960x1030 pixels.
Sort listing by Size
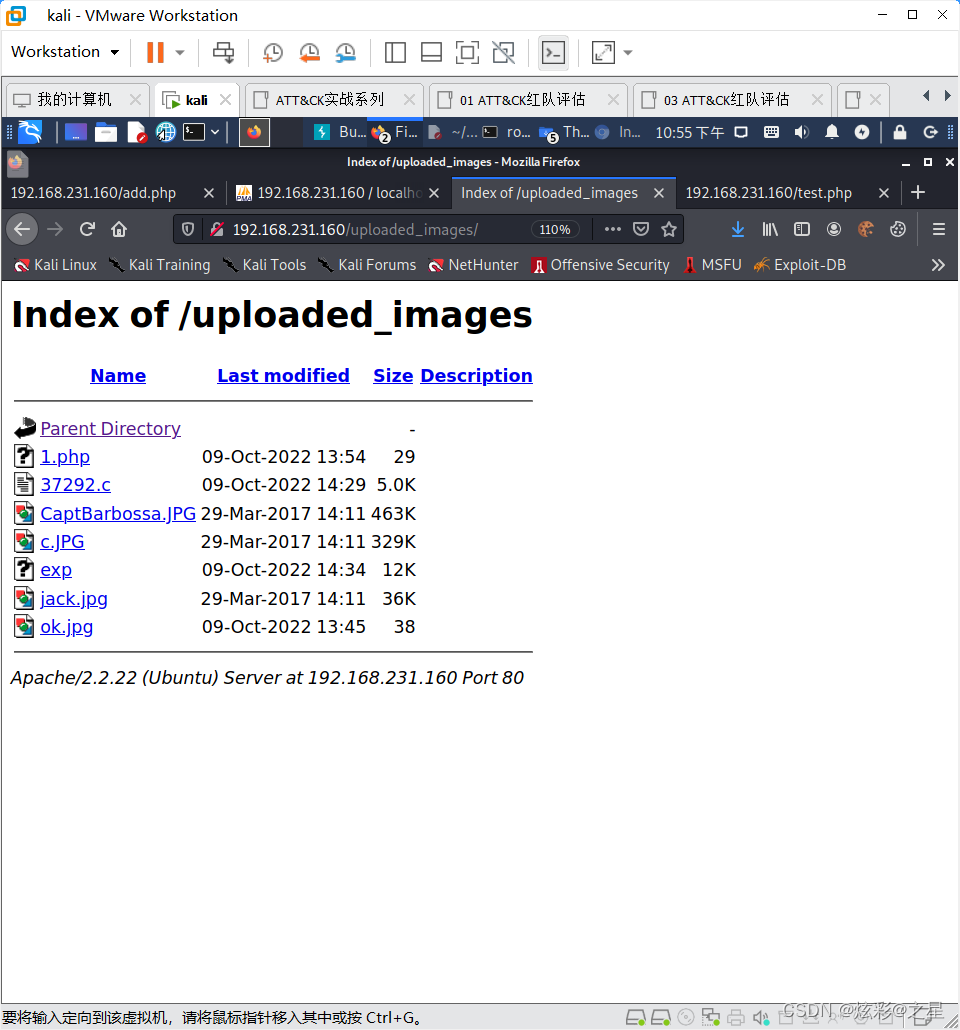click(393, 376)
